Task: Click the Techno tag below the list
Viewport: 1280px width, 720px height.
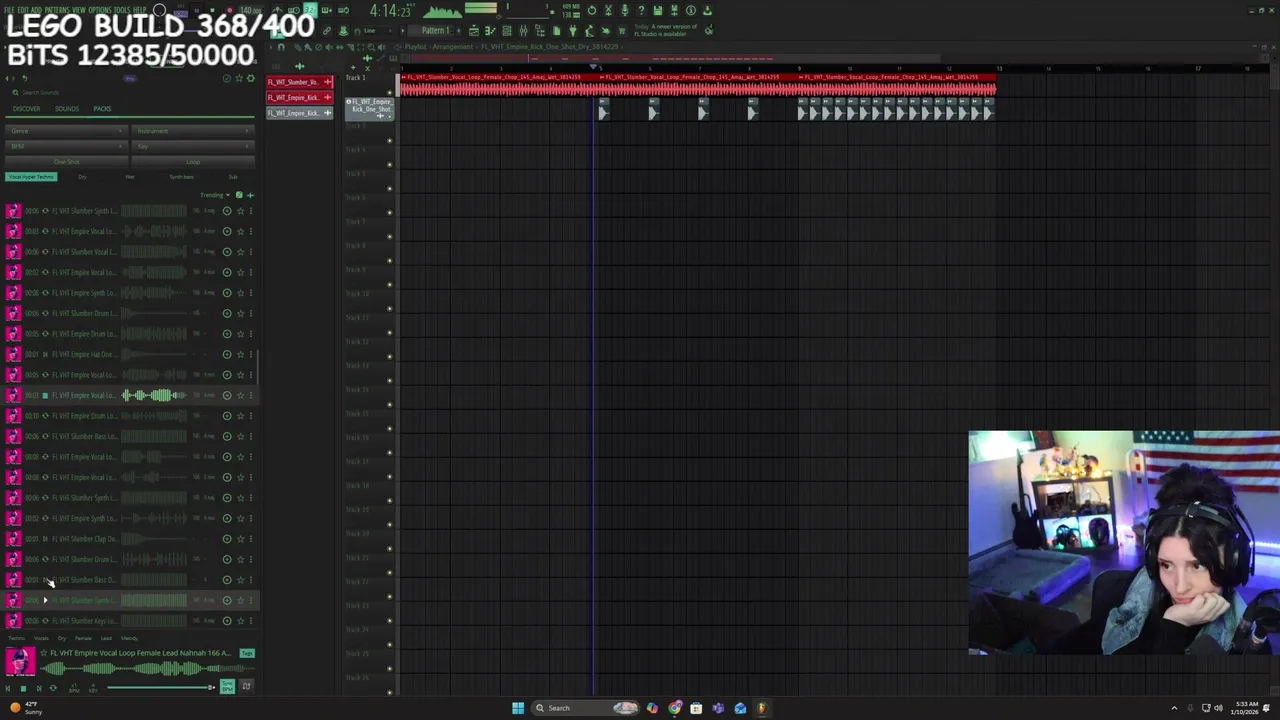Action: tap(15, 638)
